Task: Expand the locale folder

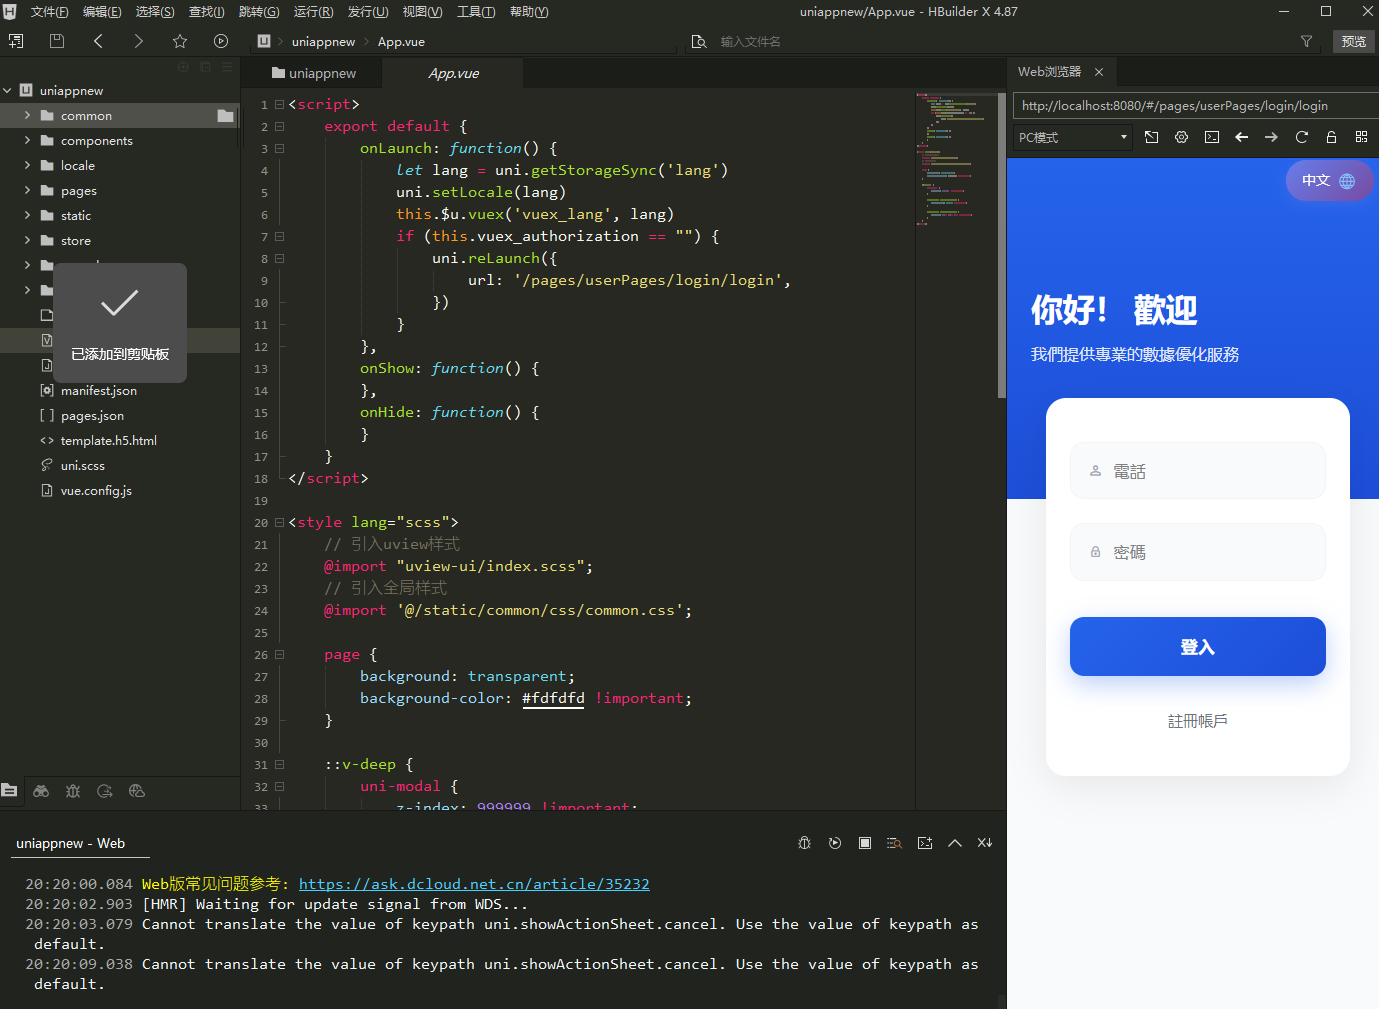Action: click(27, 166)
